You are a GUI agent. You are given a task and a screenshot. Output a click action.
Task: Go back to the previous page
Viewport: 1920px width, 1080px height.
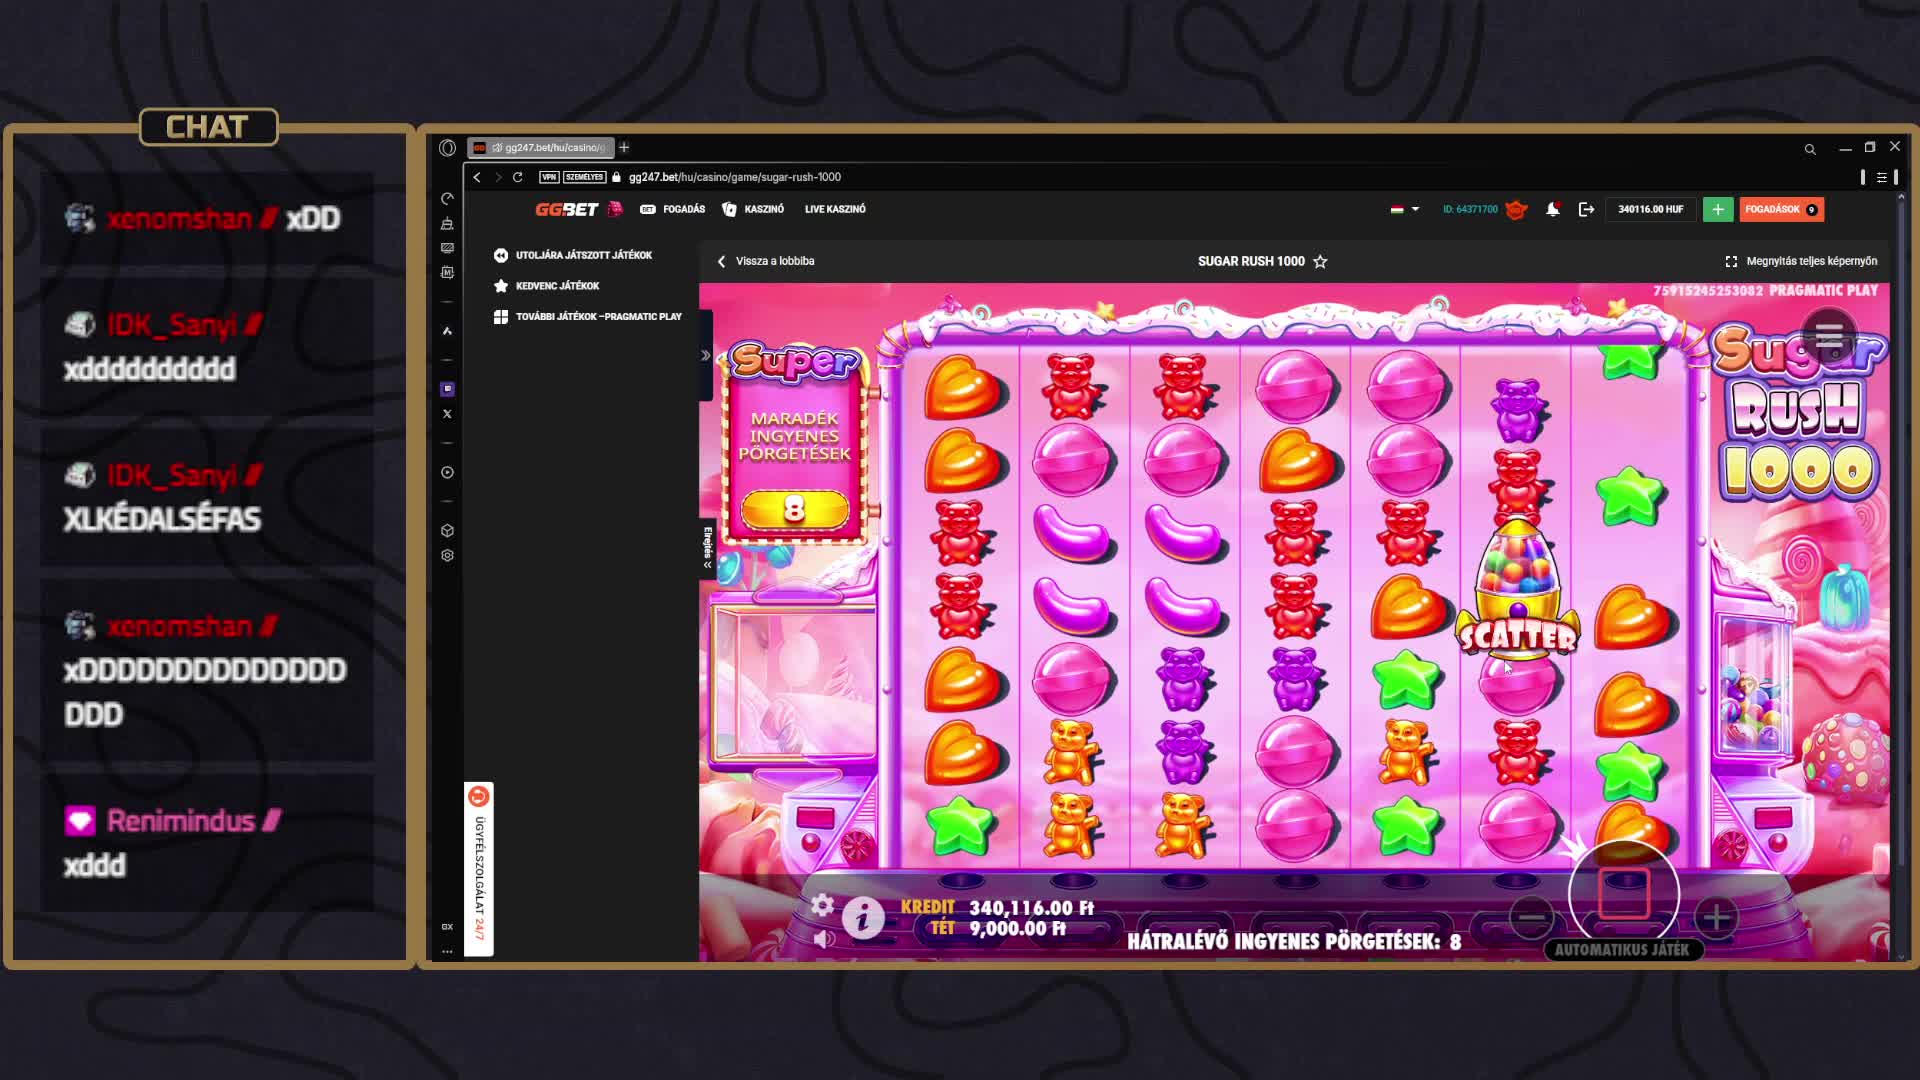[x=477, y=177]
